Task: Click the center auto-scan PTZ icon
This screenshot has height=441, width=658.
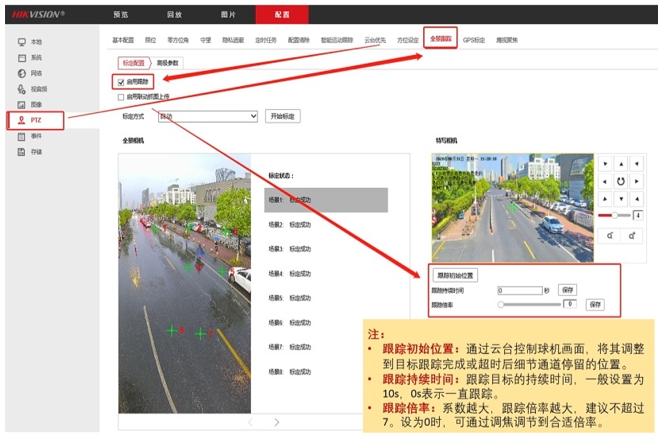Action: pyautogui.click(x=620, y=181)
